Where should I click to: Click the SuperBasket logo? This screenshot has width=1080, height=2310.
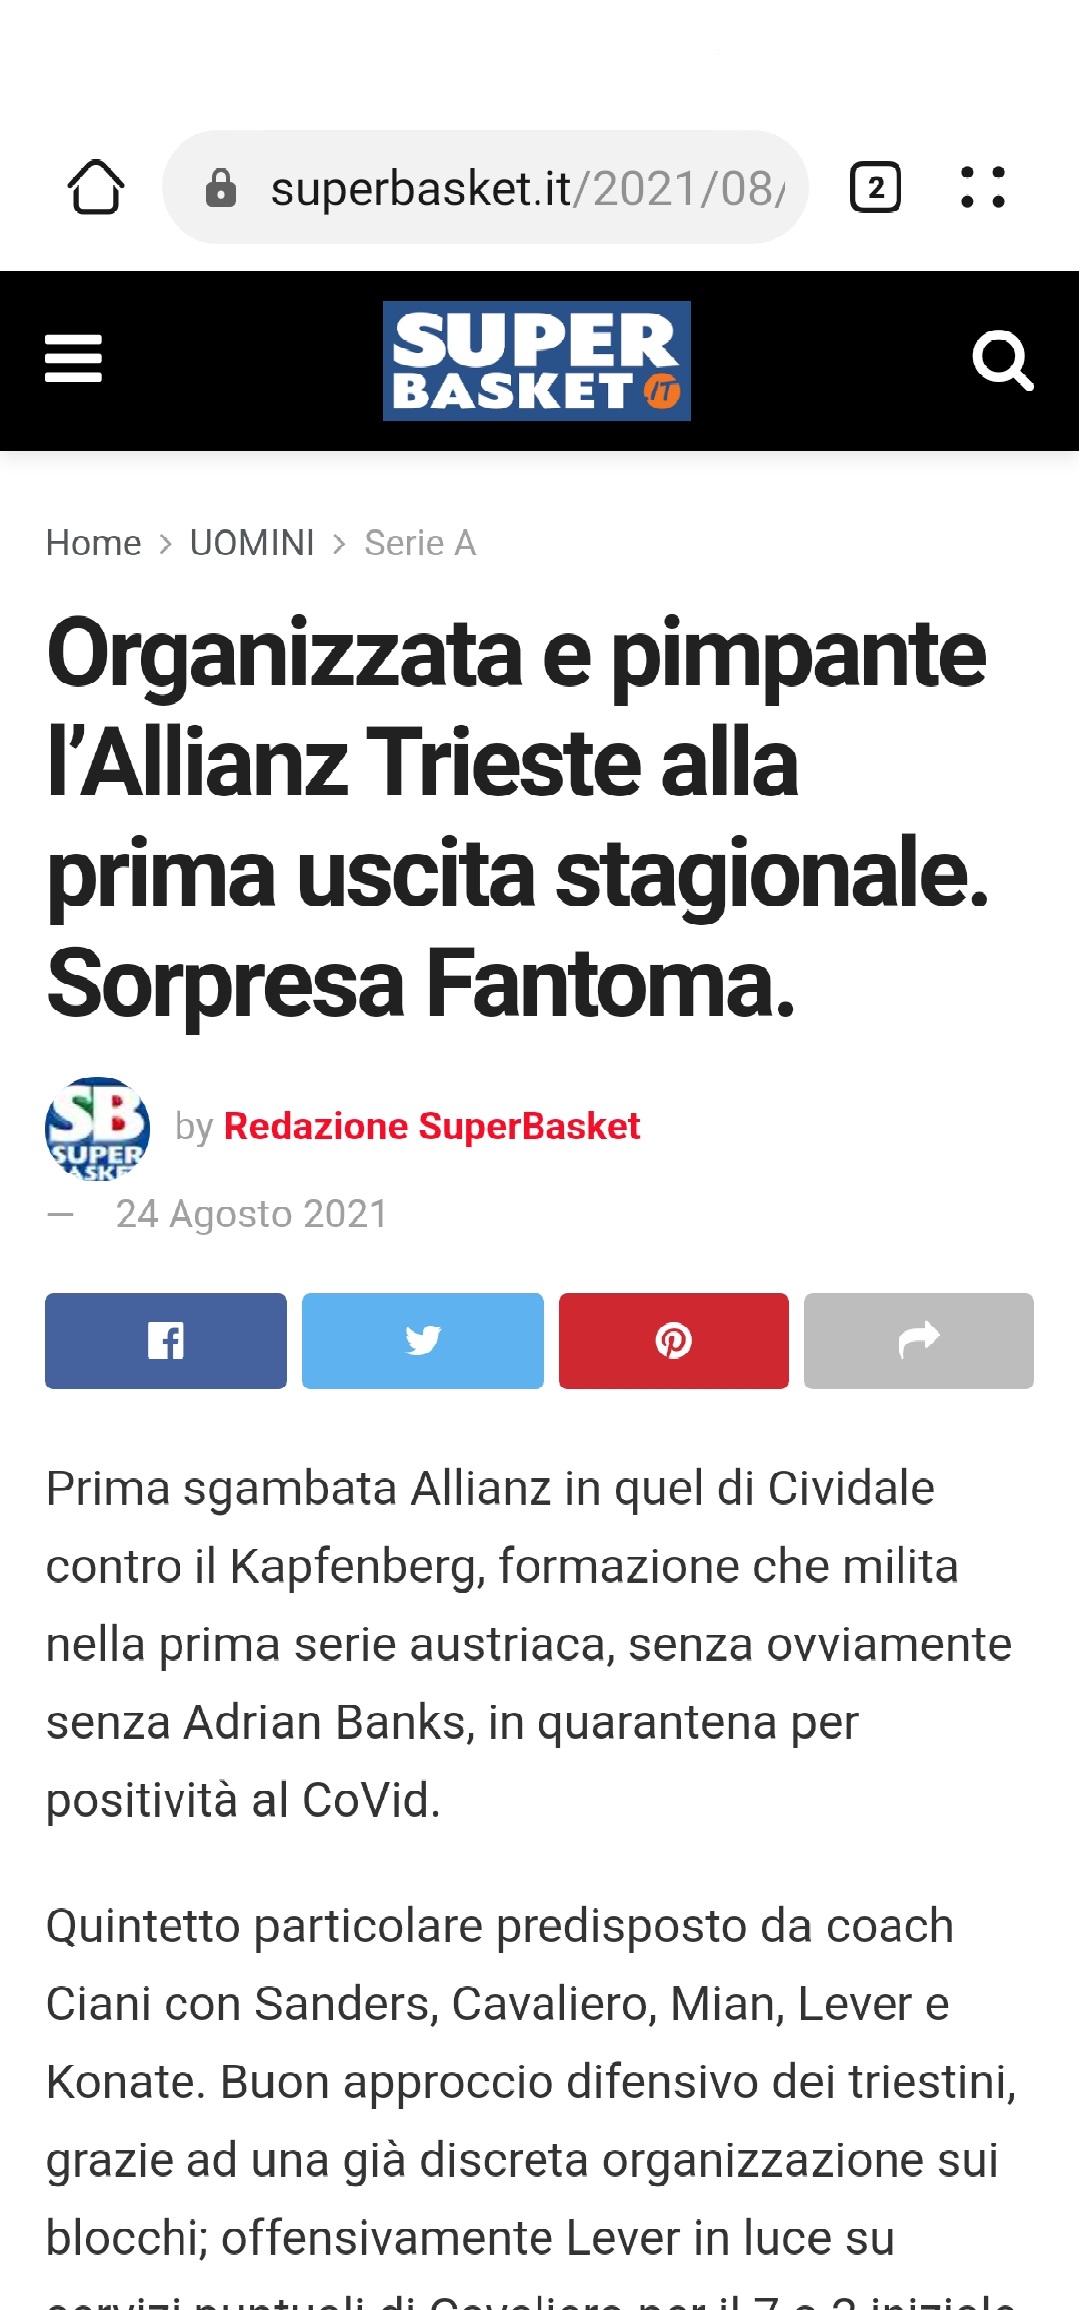tap(537, 361)
